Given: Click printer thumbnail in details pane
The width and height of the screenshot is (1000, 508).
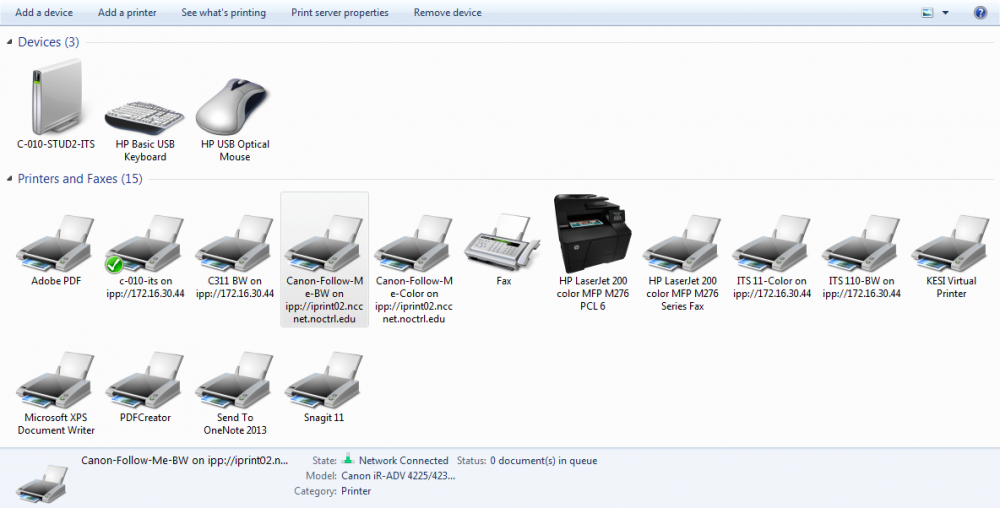Looking at the screenshot, I should [43, 483].
